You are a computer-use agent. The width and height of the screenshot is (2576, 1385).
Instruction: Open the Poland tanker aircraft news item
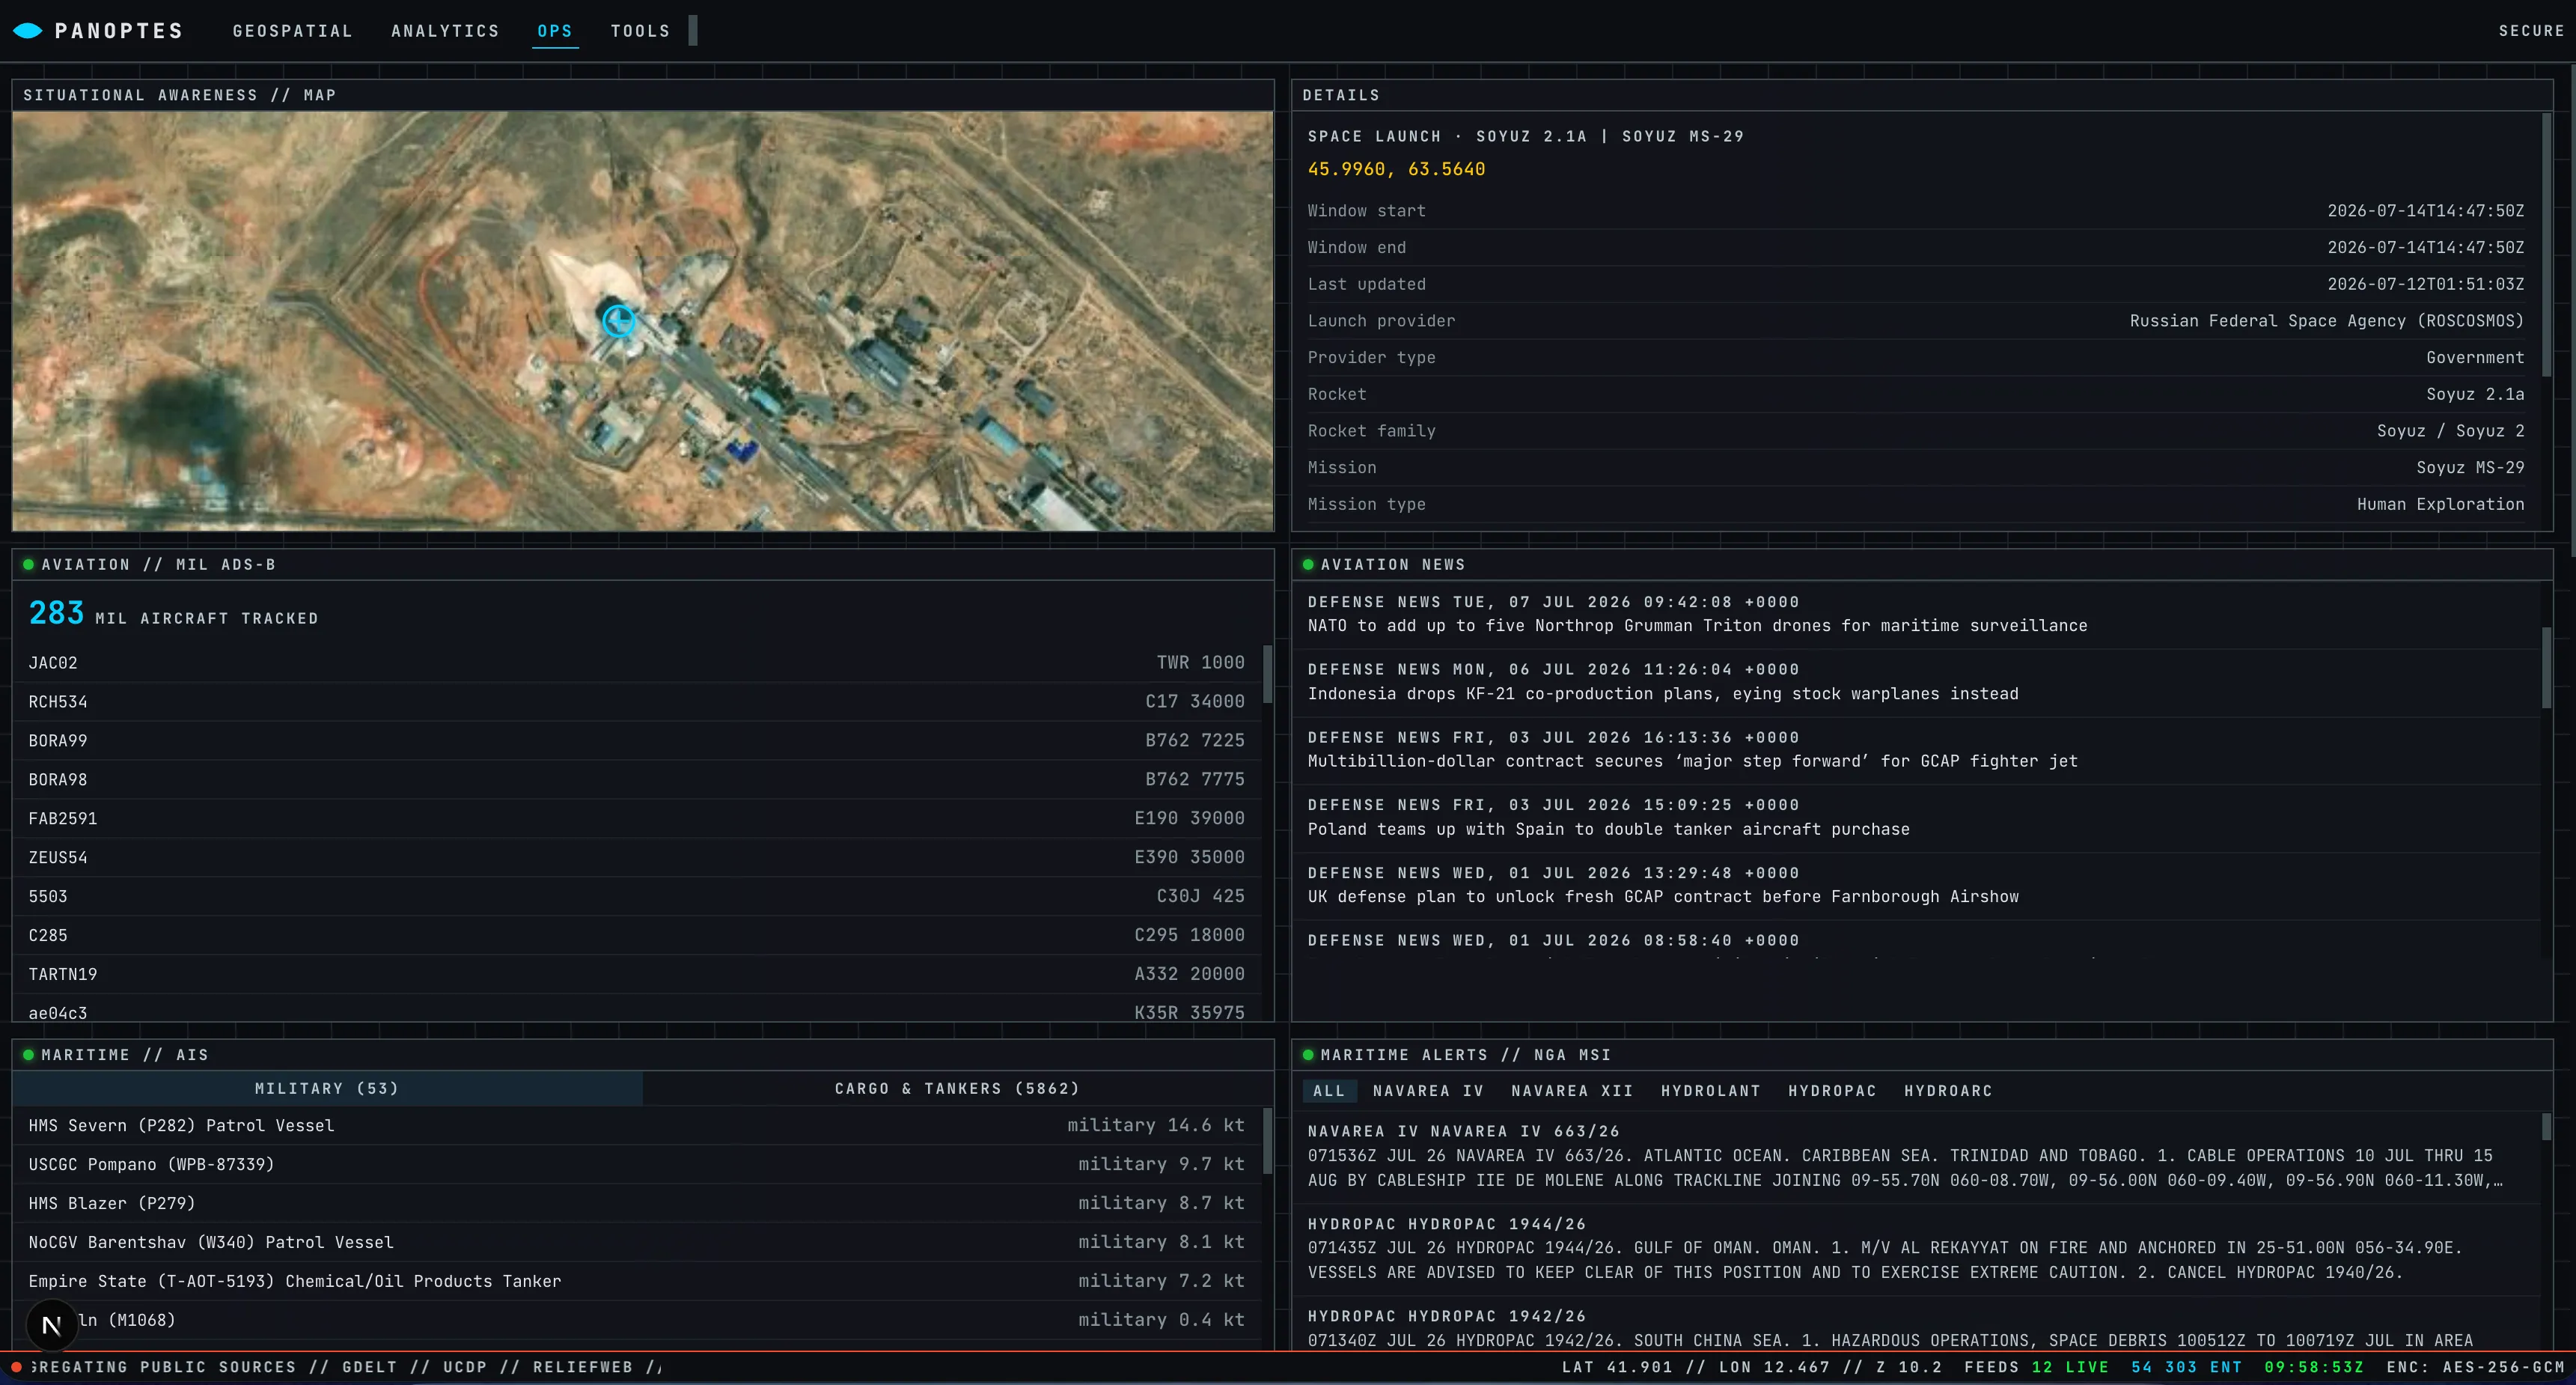coord(1915,817)
